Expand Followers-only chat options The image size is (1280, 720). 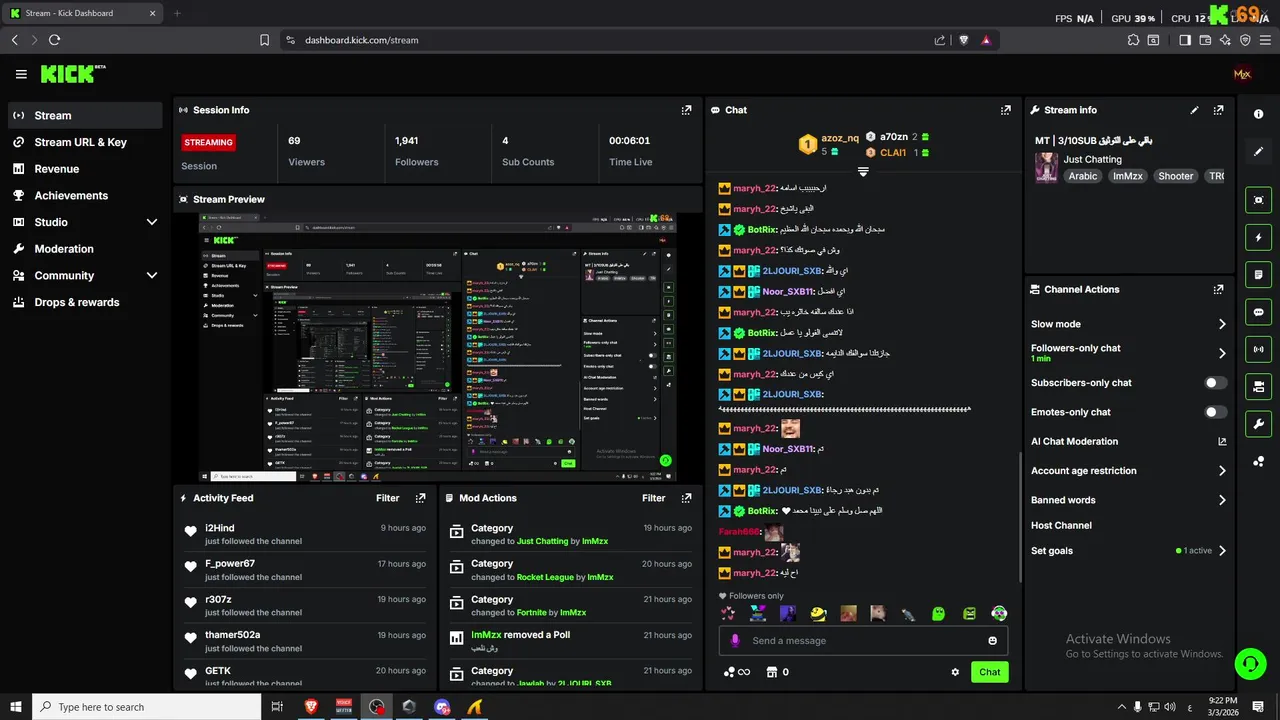pos(1222,353)
